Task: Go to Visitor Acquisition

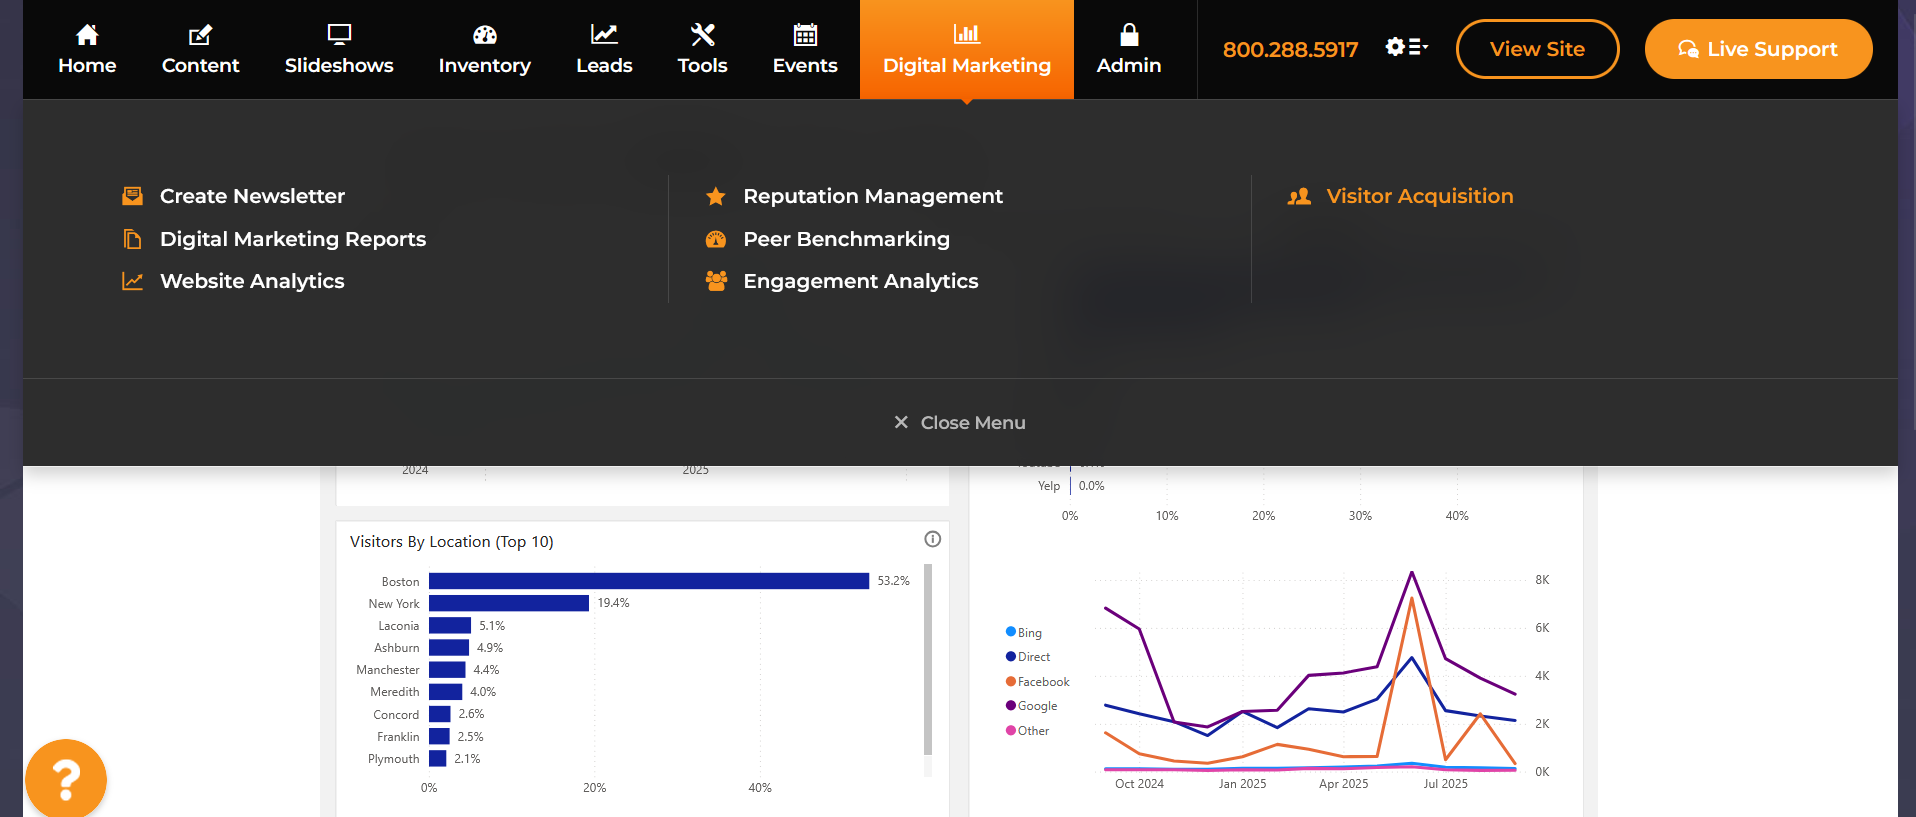Action: [1420, 196]
